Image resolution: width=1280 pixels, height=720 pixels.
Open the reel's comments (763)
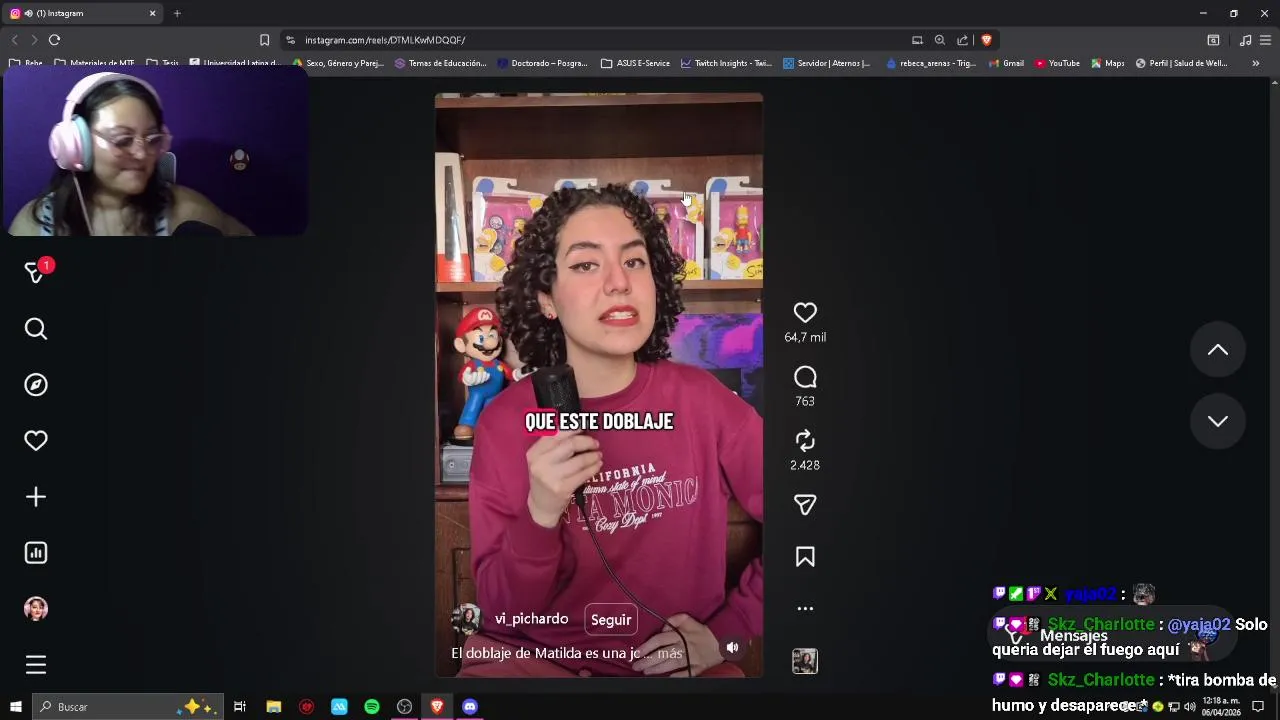[x=805, y=377]
